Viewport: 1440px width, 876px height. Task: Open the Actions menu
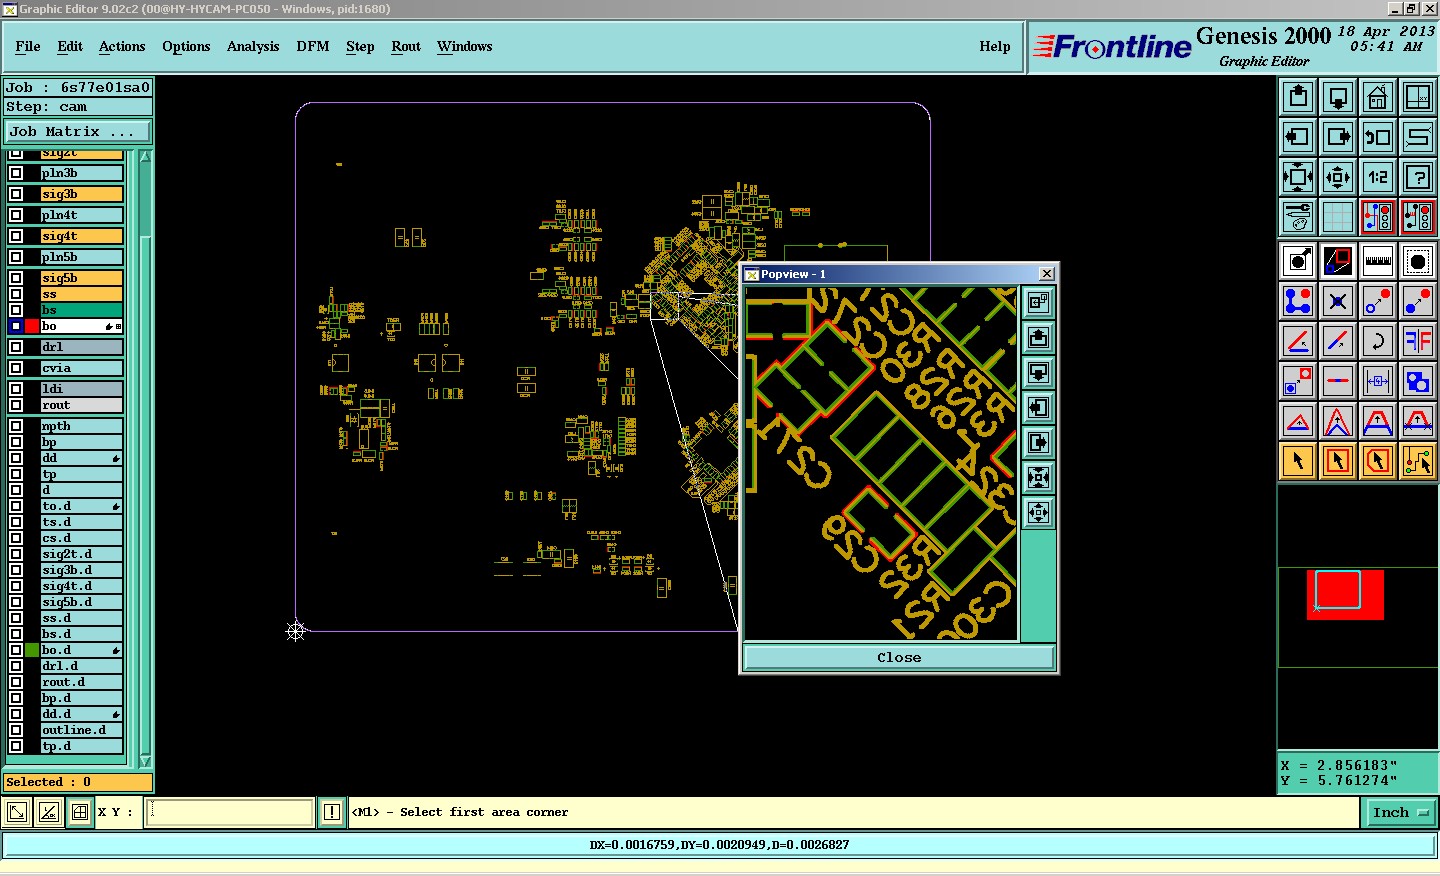122,46
